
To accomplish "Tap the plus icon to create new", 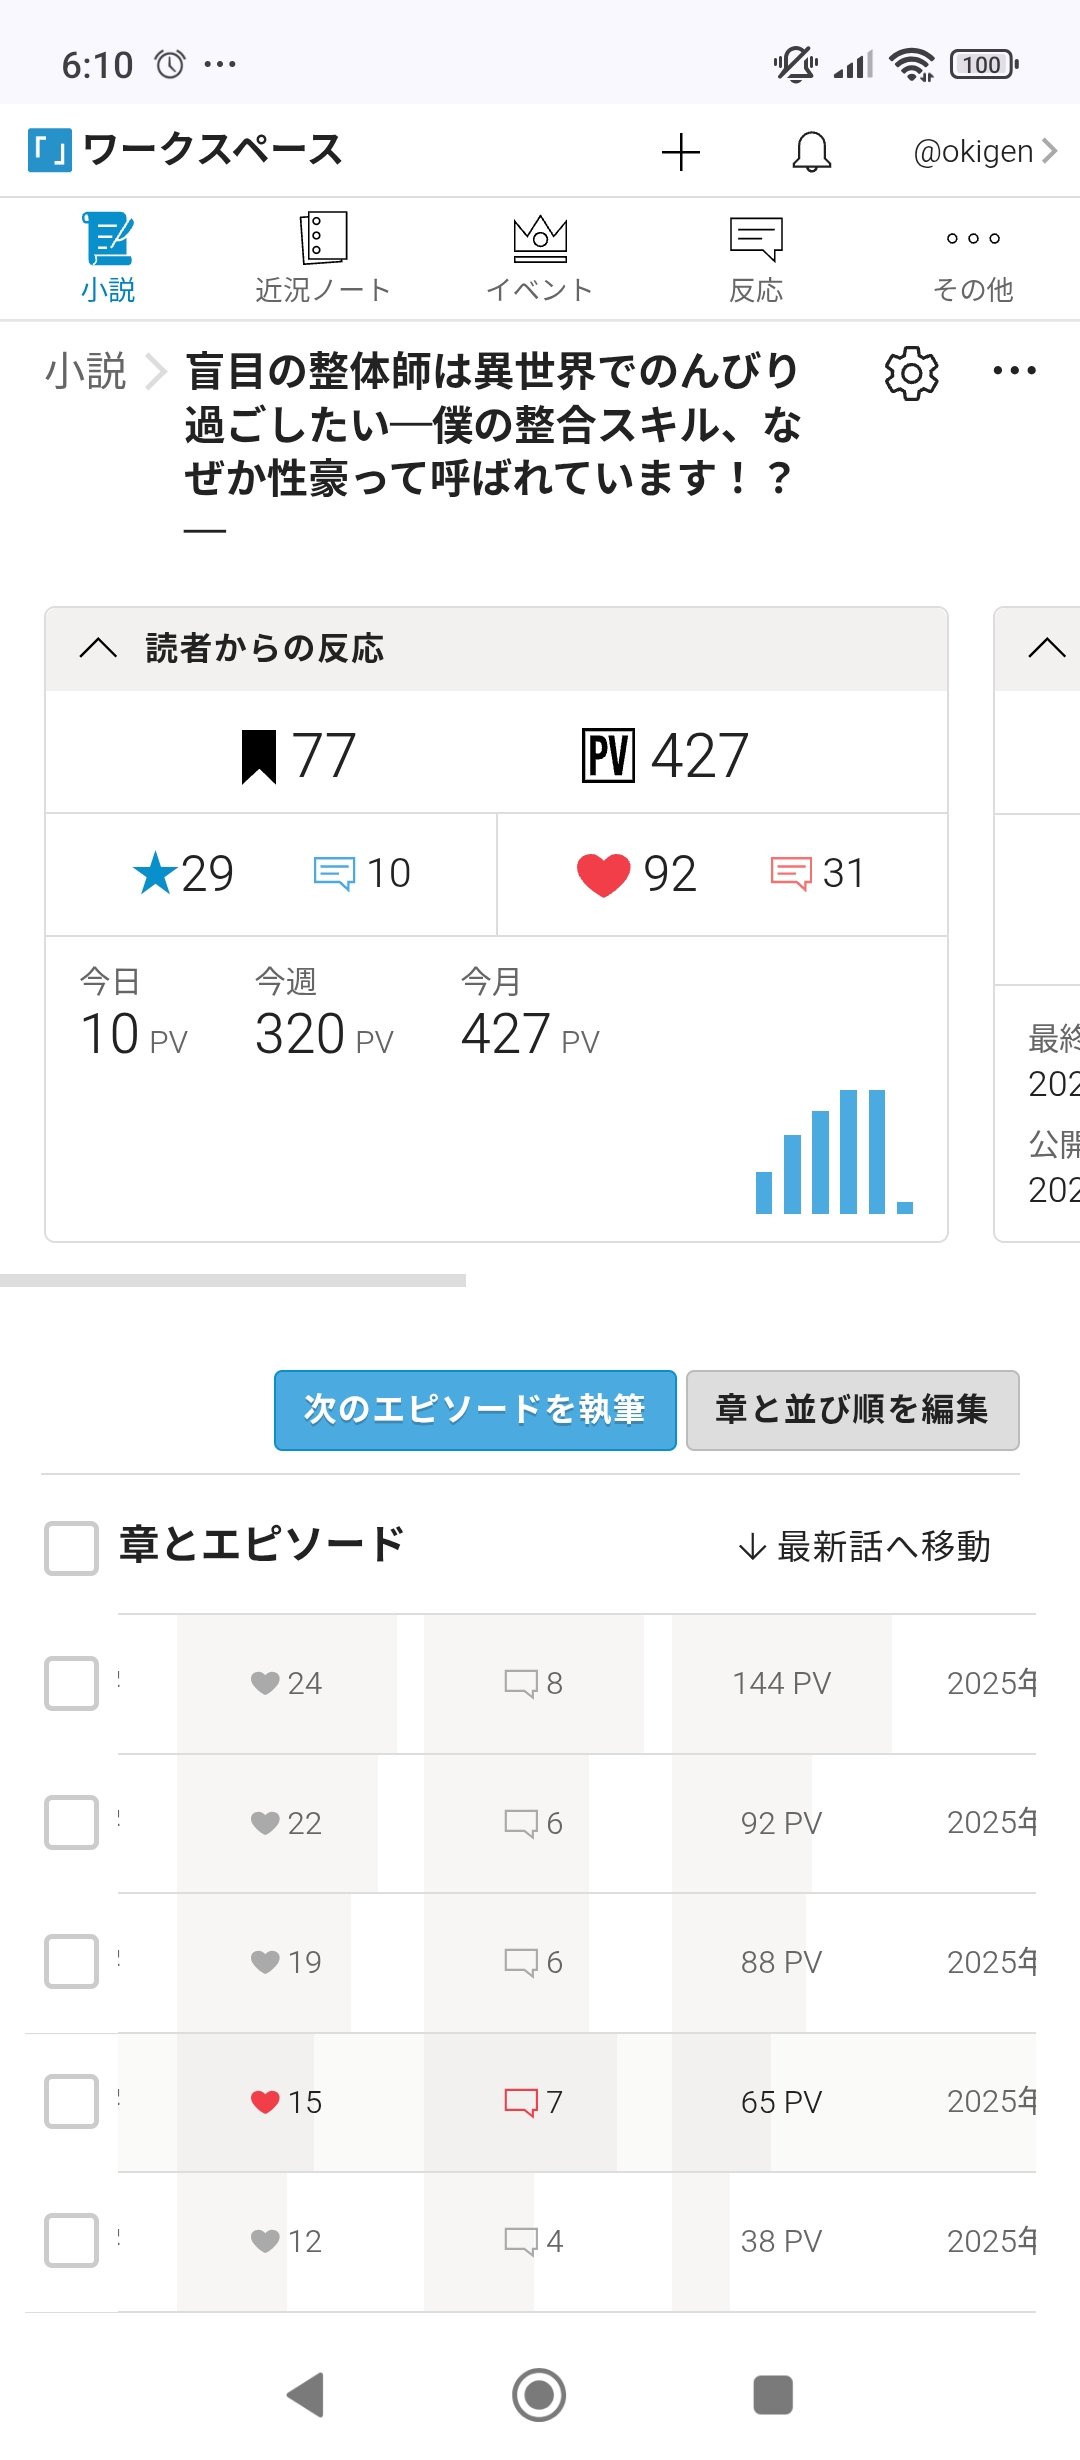I will tap(680, 152).
